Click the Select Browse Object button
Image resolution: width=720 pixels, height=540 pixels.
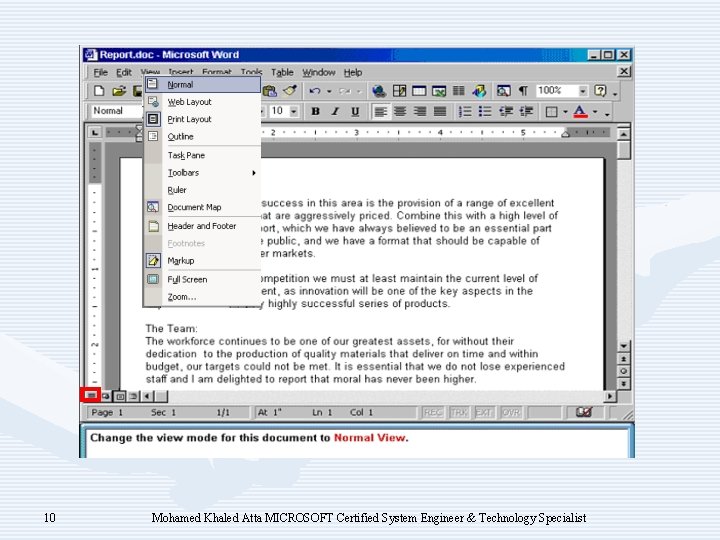[624, 371]
